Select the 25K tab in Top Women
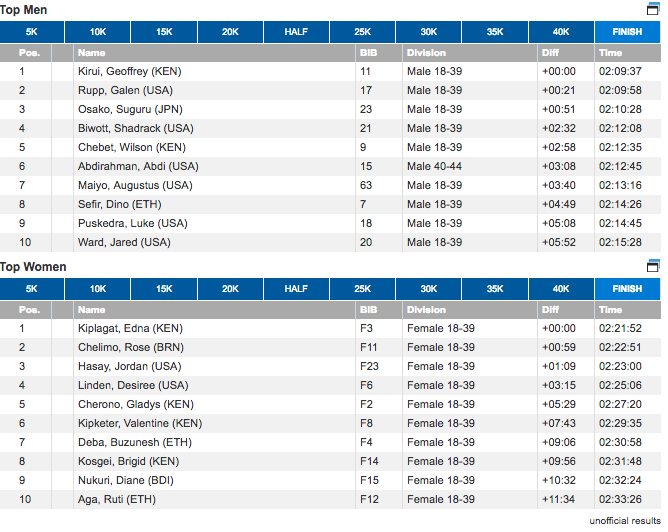The image size is (668, 532). (x=362, y=289)
